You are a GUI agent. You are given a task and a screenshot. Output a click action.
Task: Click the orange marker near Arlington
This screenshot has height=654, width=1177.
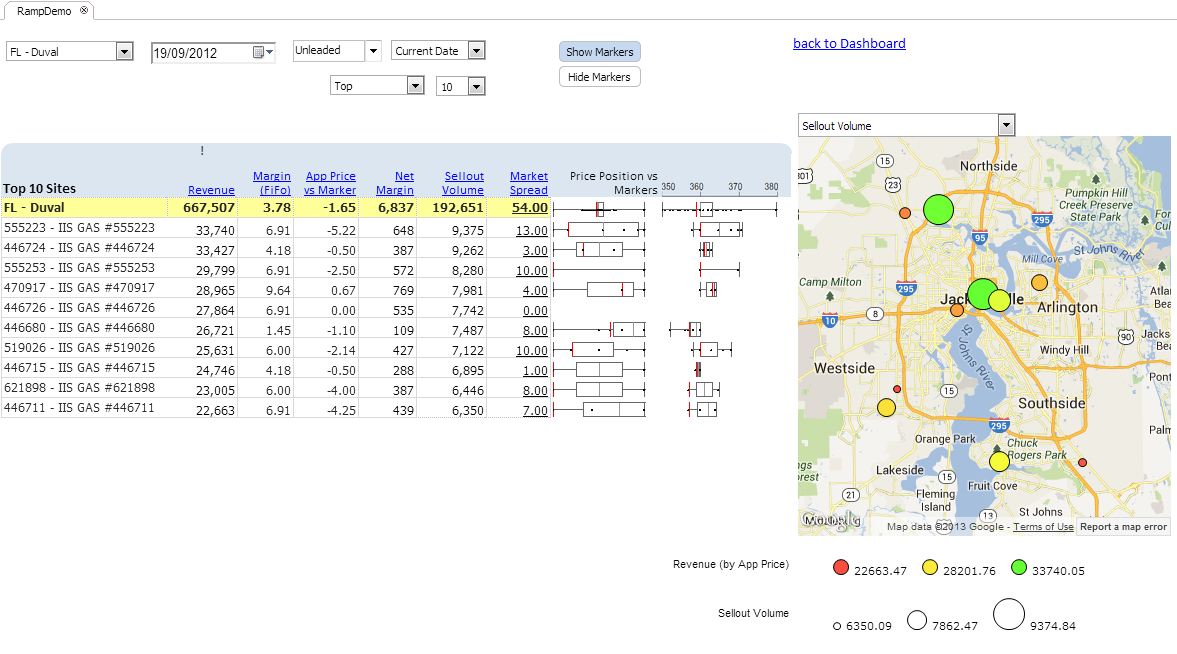[1039, 283]
